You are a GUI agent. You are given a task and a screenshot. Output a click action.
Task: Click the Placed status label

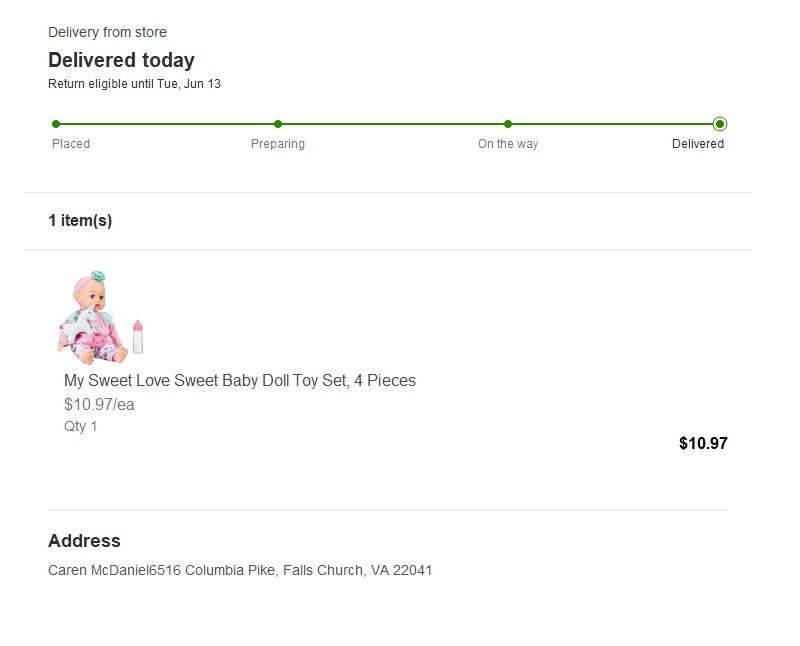71,144
